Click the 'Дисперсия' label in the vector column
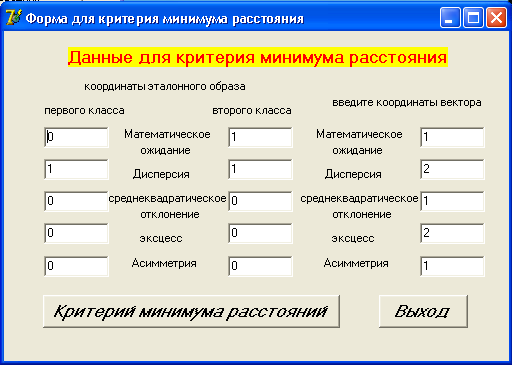512x365 pixels. 353,174
